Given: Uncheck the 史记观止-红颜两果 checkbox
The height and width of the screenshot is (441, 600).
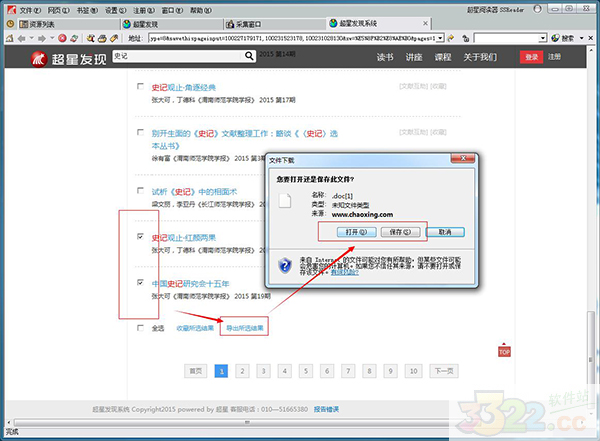Looking at the screenshot, I should pyautogui.click(x=140, y=237).
